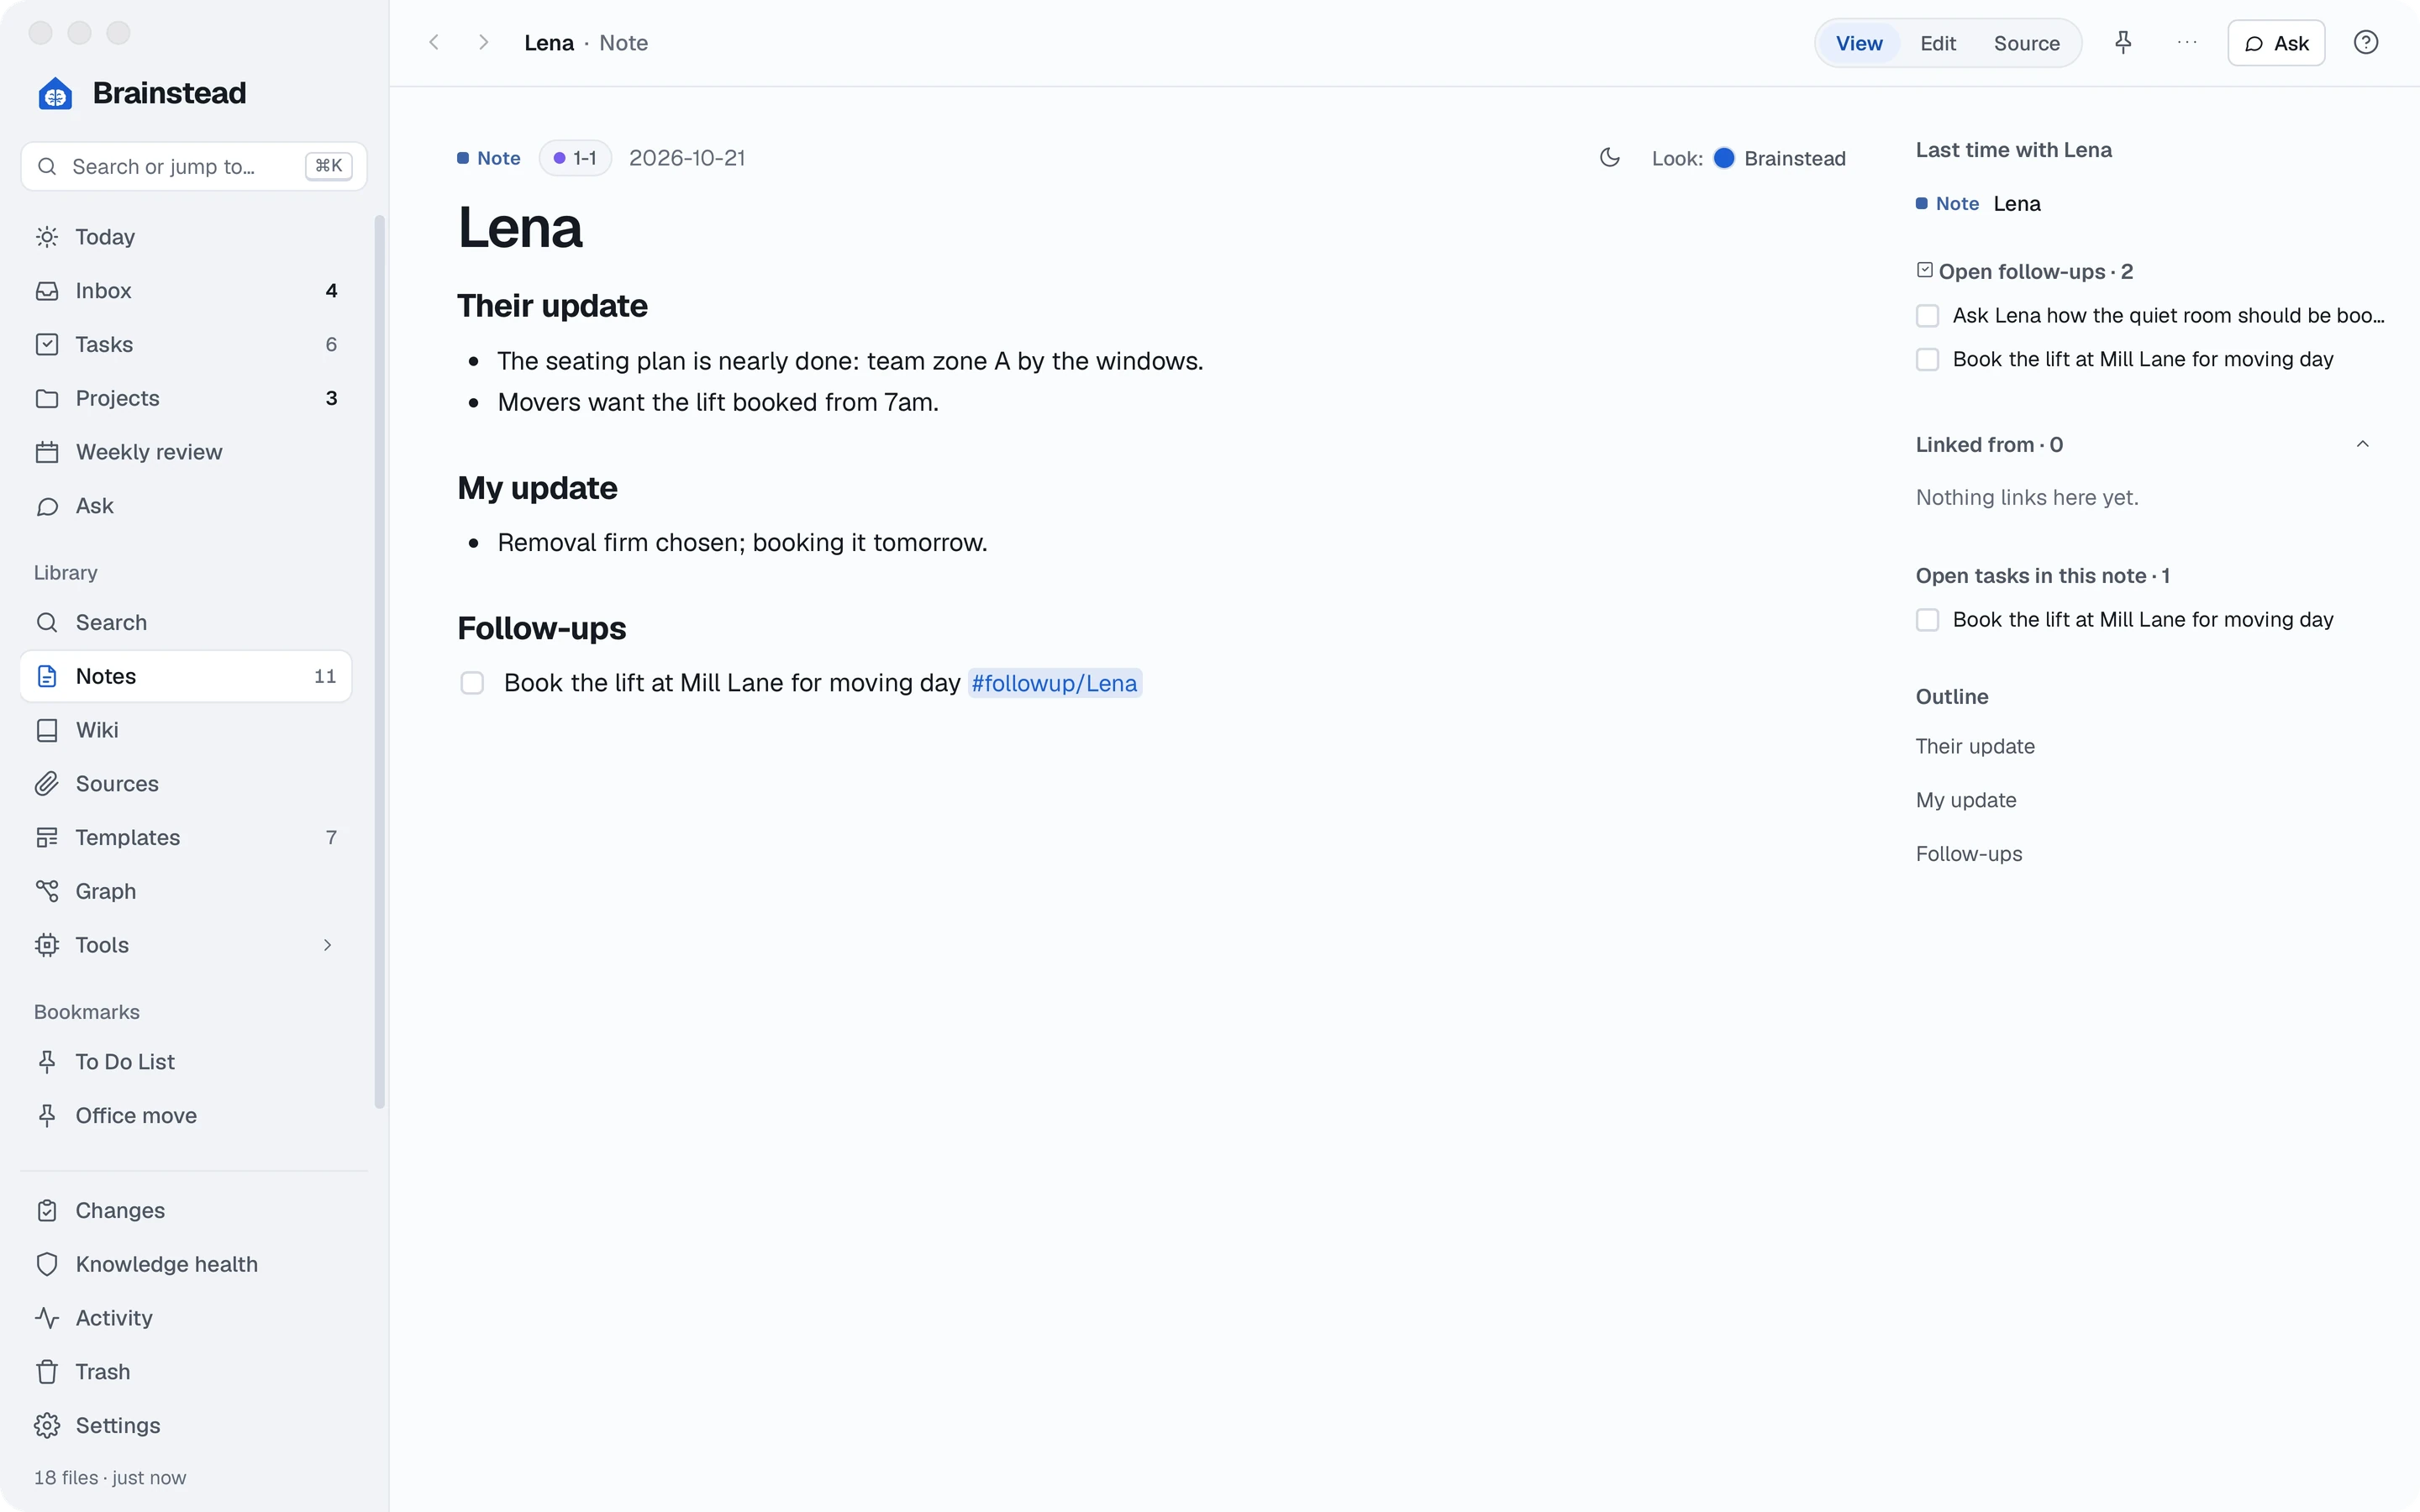Screen dimensions: 2420x1512
Task: Jump to My update in the Outline
Action: [x=1966, y=800]
